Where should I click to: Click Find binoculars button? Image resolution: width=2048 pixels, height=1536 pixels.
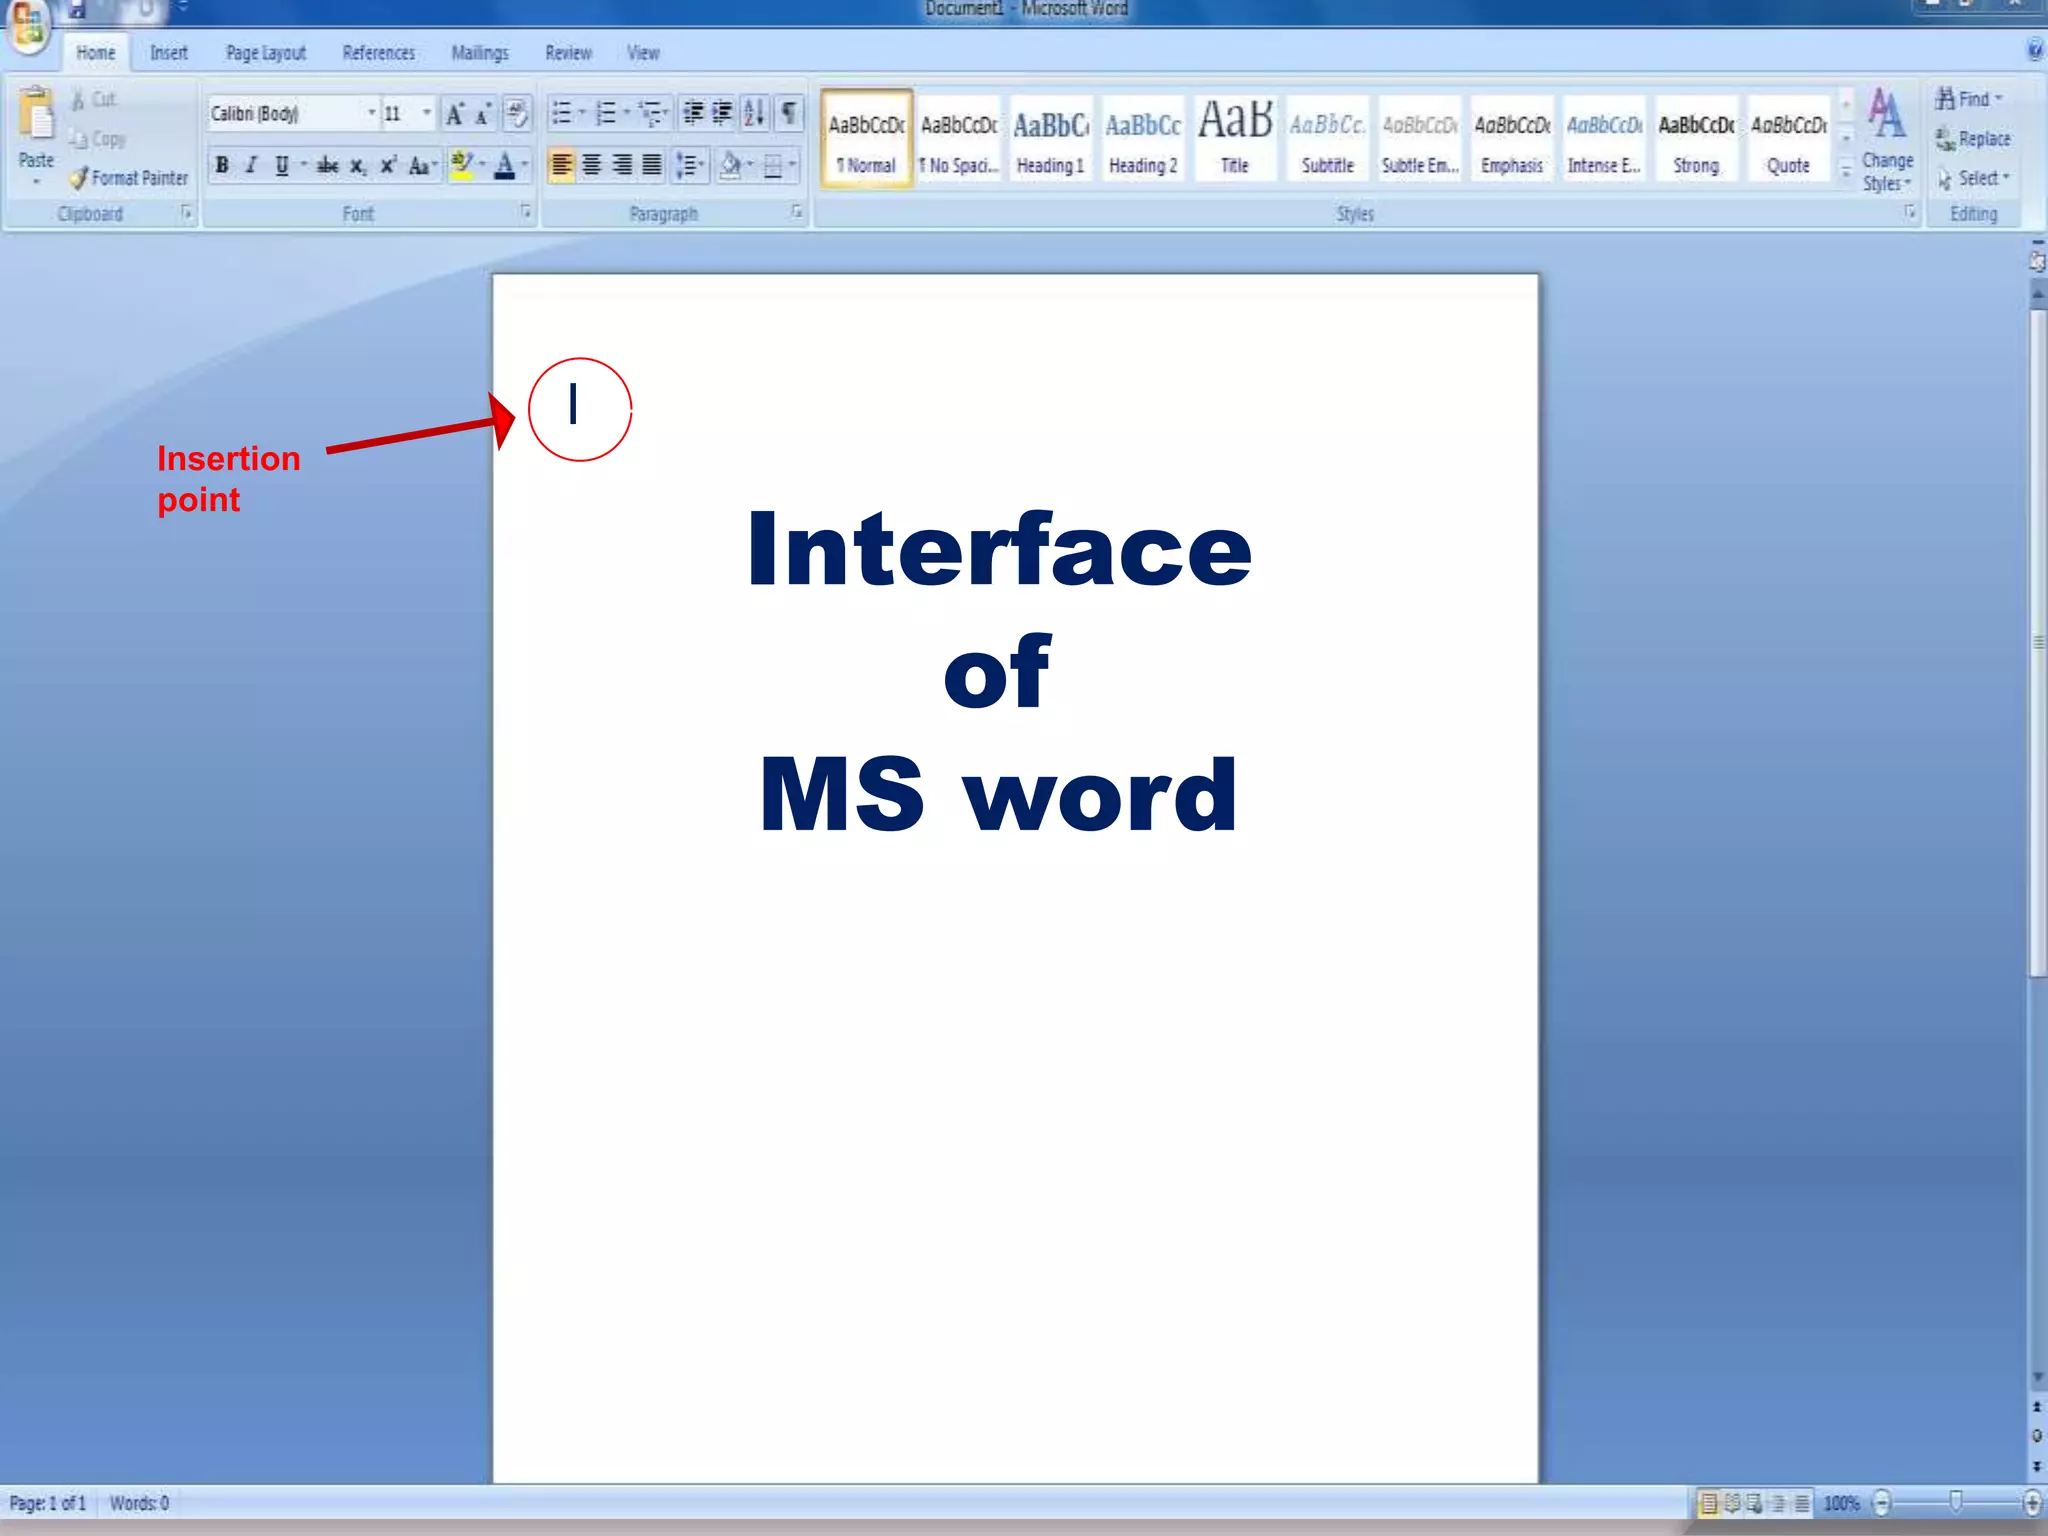tap(1967, 99)
